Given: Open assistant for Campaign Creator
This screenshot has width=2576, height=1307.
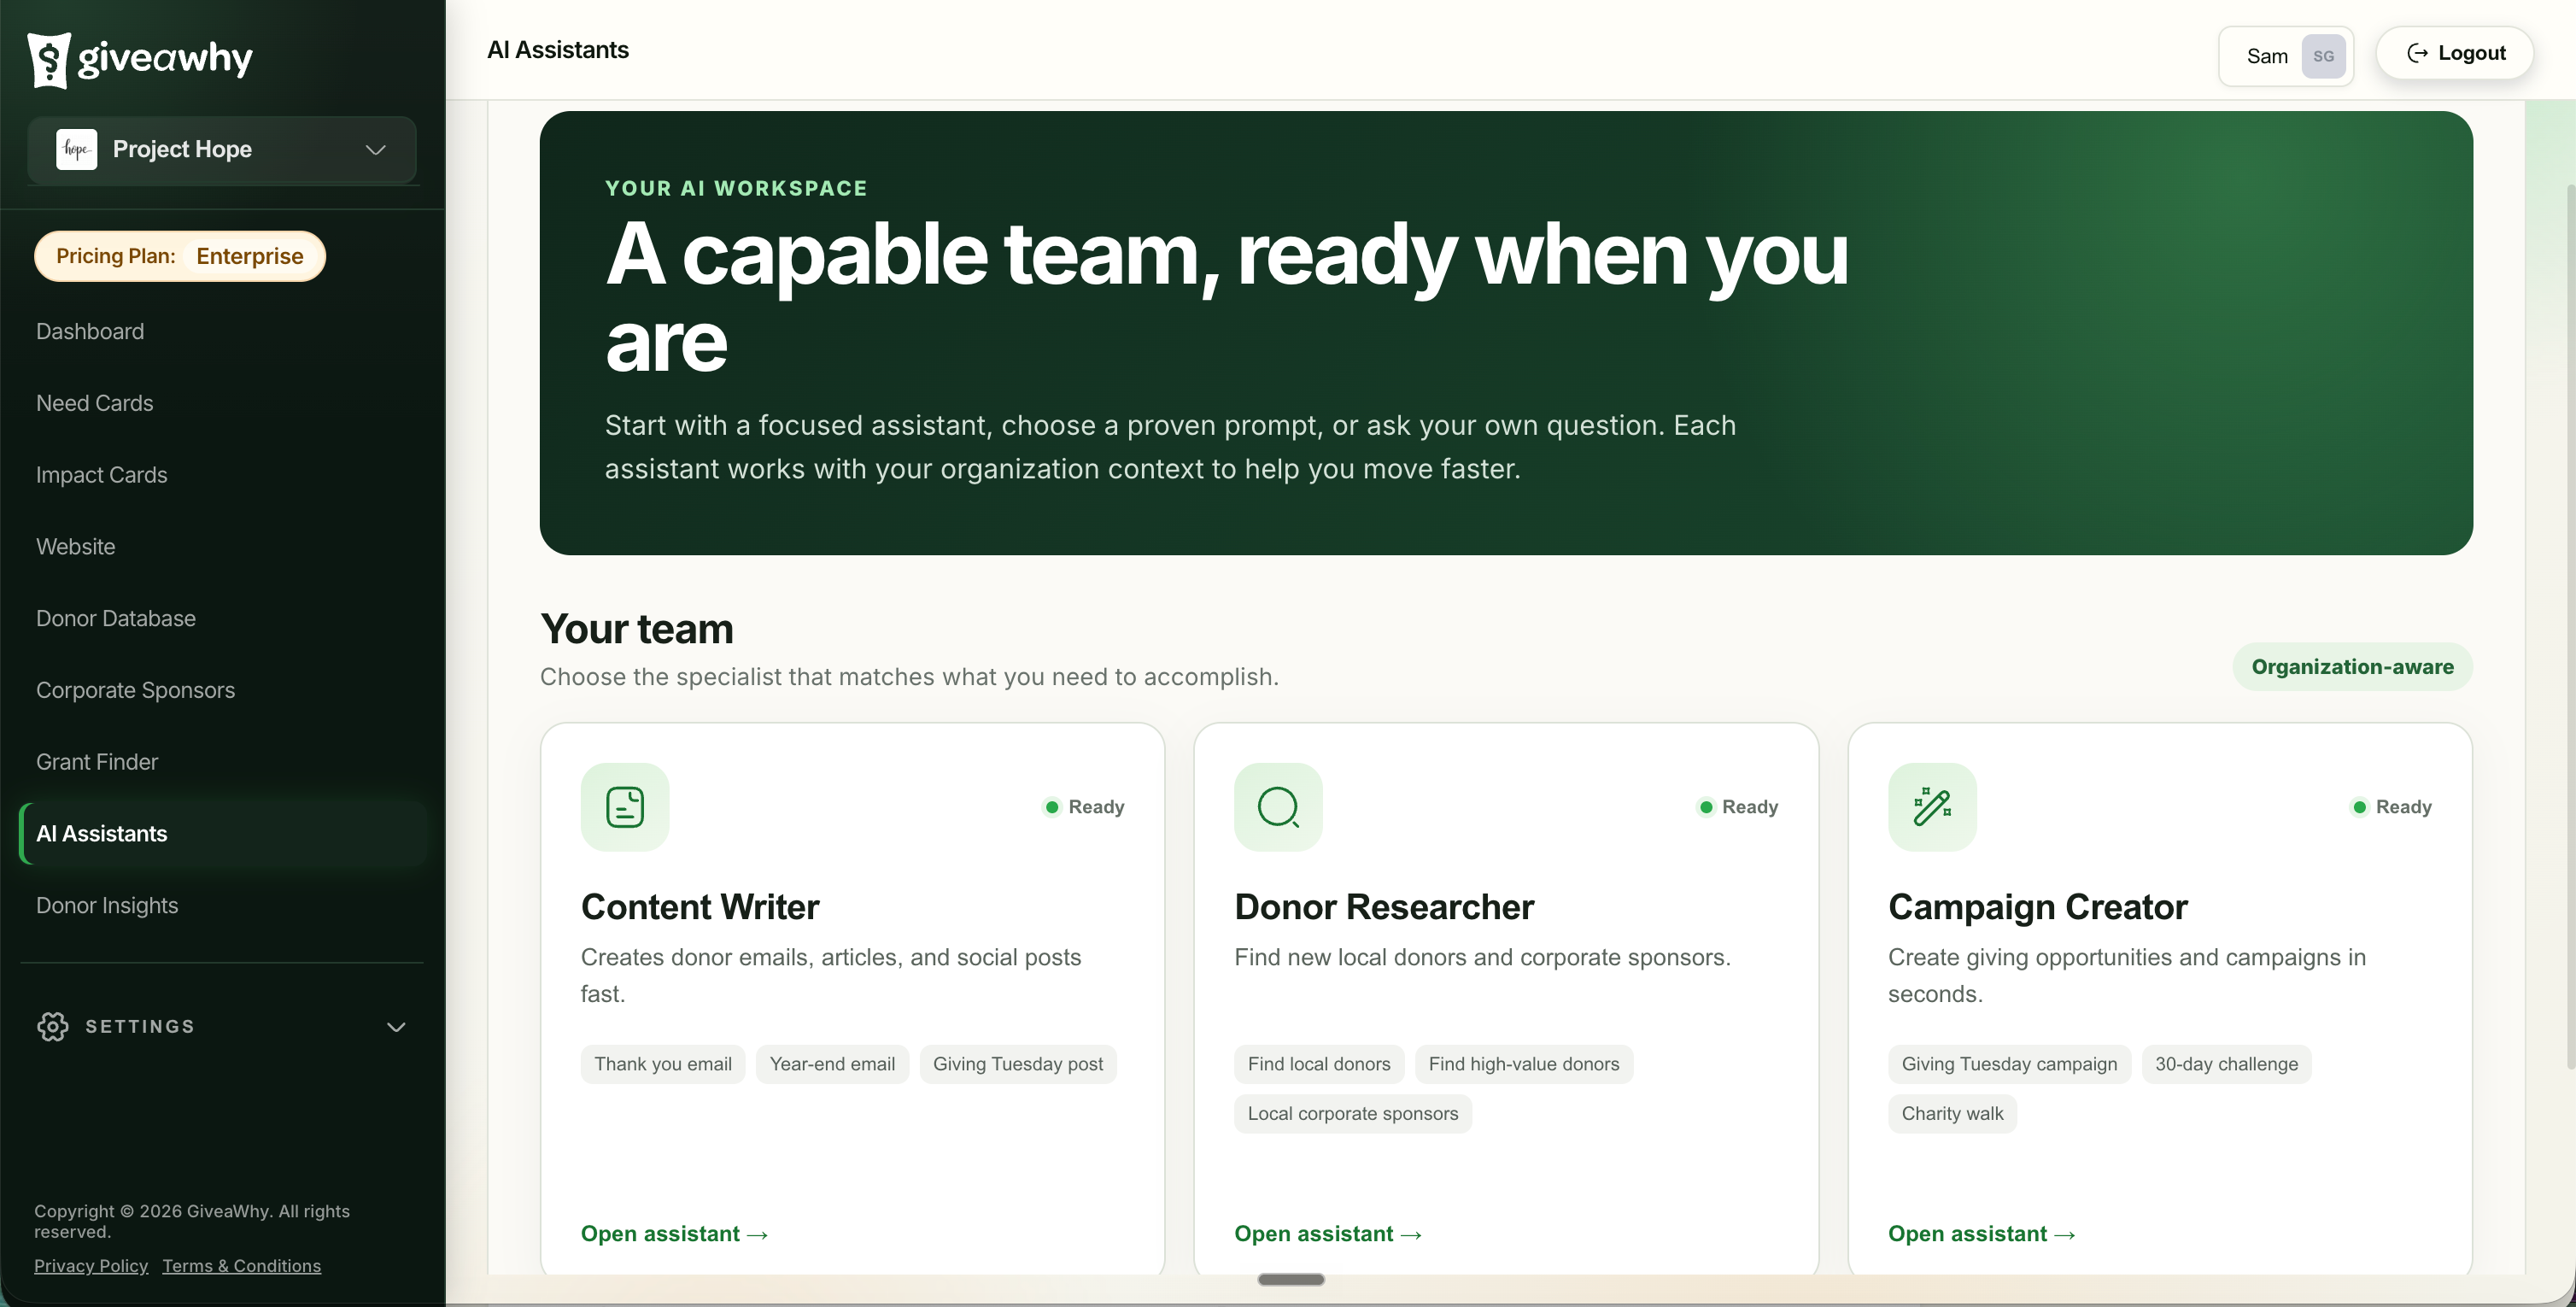Looking at the screenshot, I should [x=1982, y=1234].
